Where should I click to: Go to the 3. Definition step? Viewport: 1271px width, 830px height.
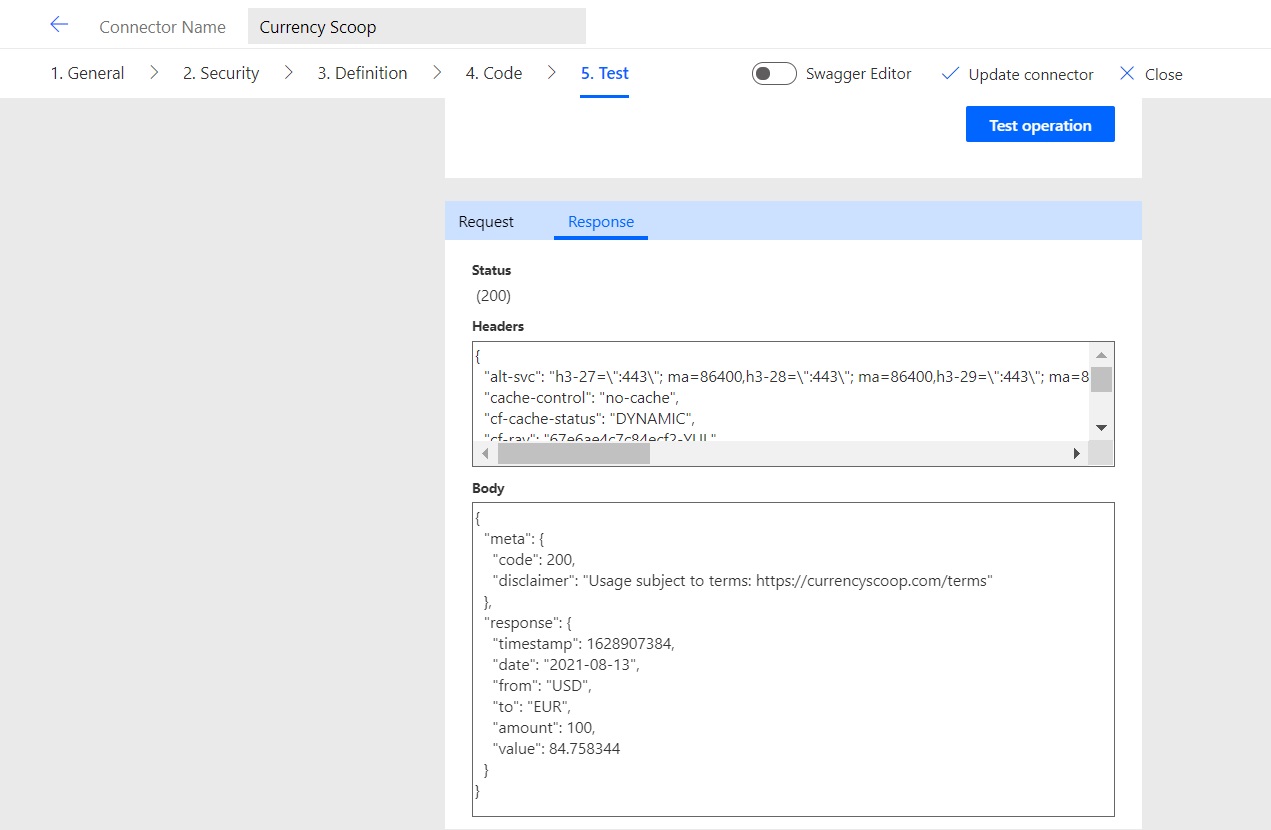point(361,73)
